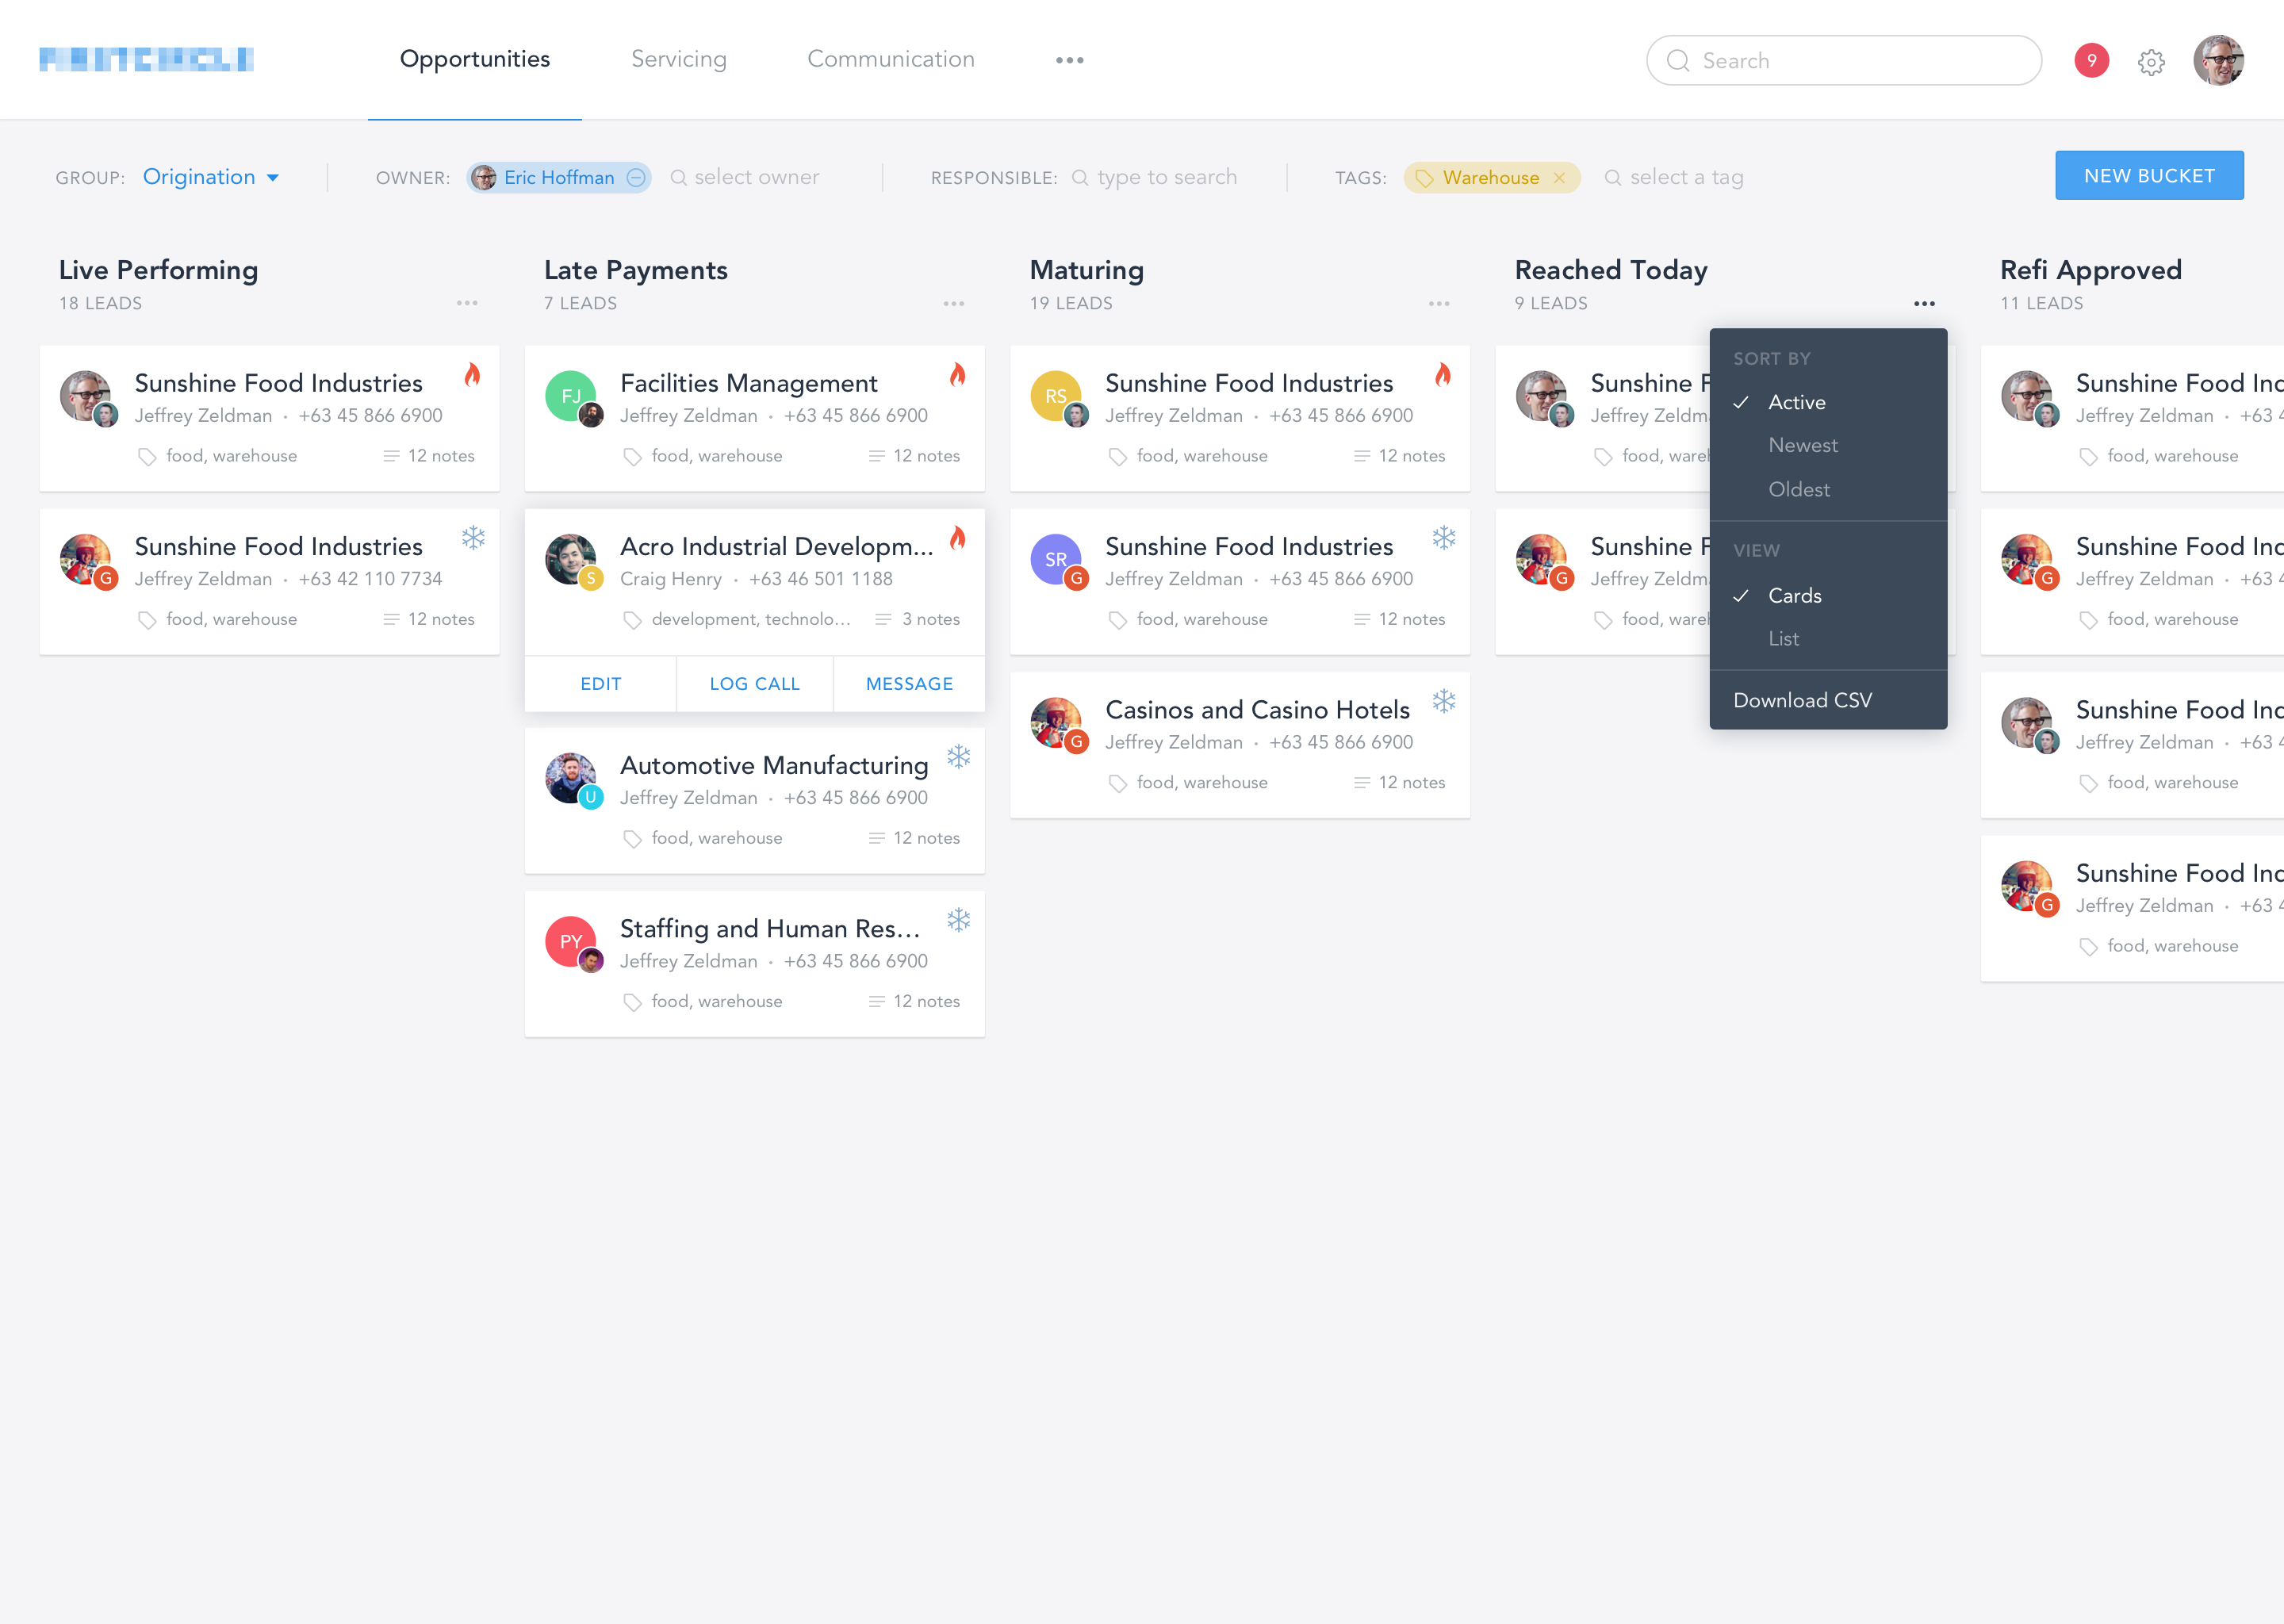The width and height of the screenshot is (2284, 1624).
Task: Switch to the Servicing tab
Action: coord(678,58)
